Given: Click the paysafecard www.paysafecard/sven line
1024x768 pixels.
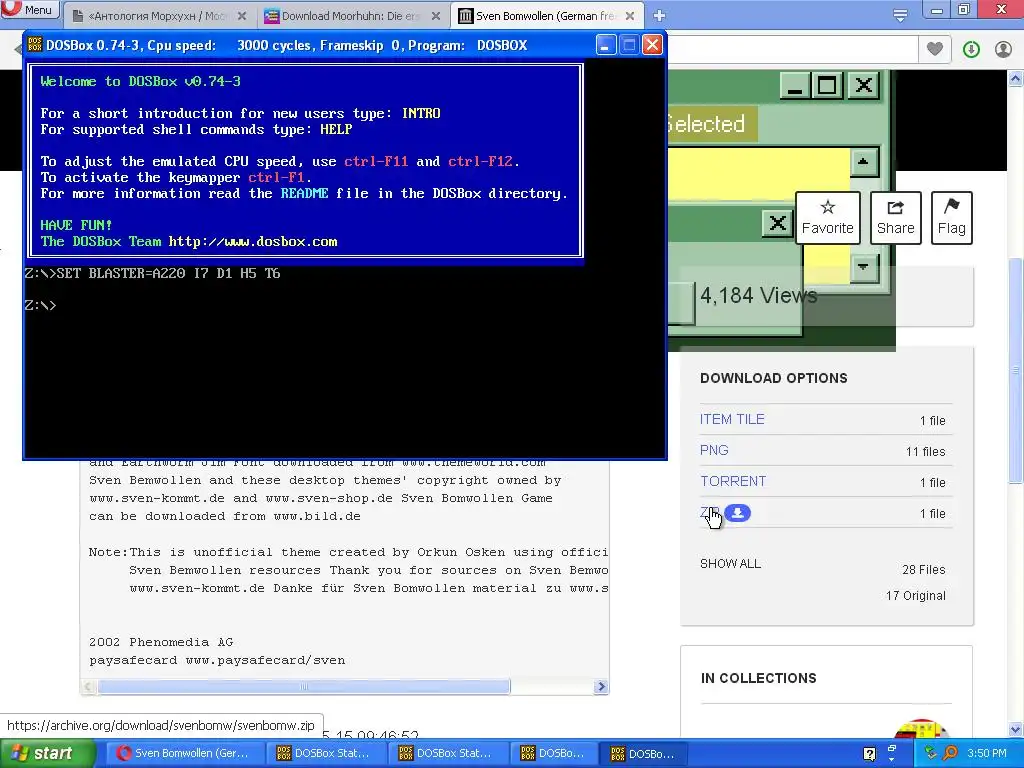Looking at the screenshot, I should point(217,660).
